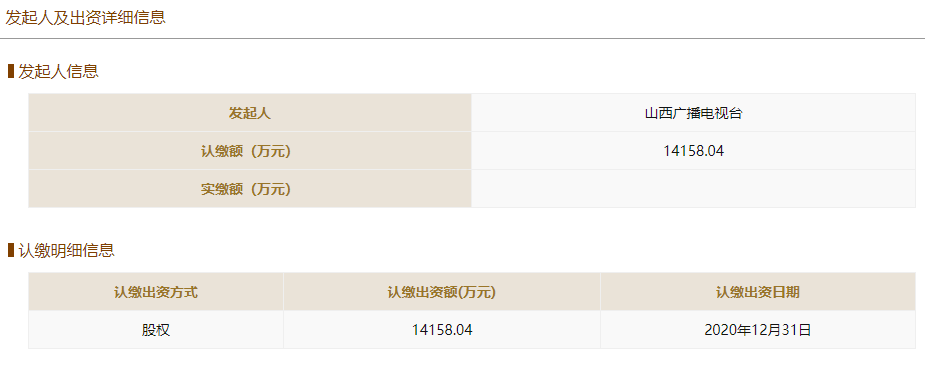Image resolution: width=925 pixels, height=369 pixels.
Task: Select the 14158.04 value under 发起人信息
Action: coord(693,151)
